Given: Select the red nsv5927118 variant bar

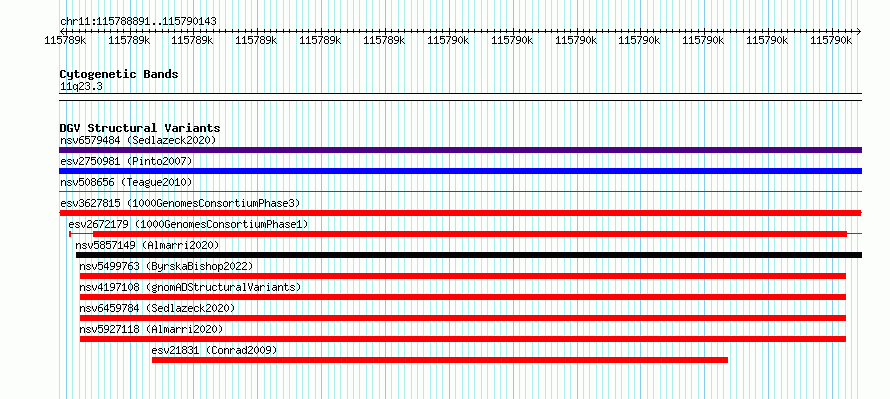Looking at the screenshot, I should point(463,339).
